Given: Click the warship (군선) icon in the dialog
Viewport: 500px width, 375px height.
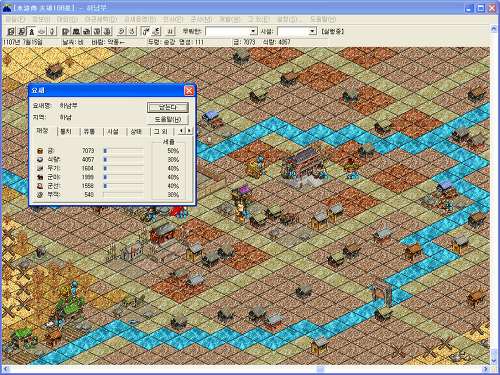Looking at the screenshot, I should point(40,186).
